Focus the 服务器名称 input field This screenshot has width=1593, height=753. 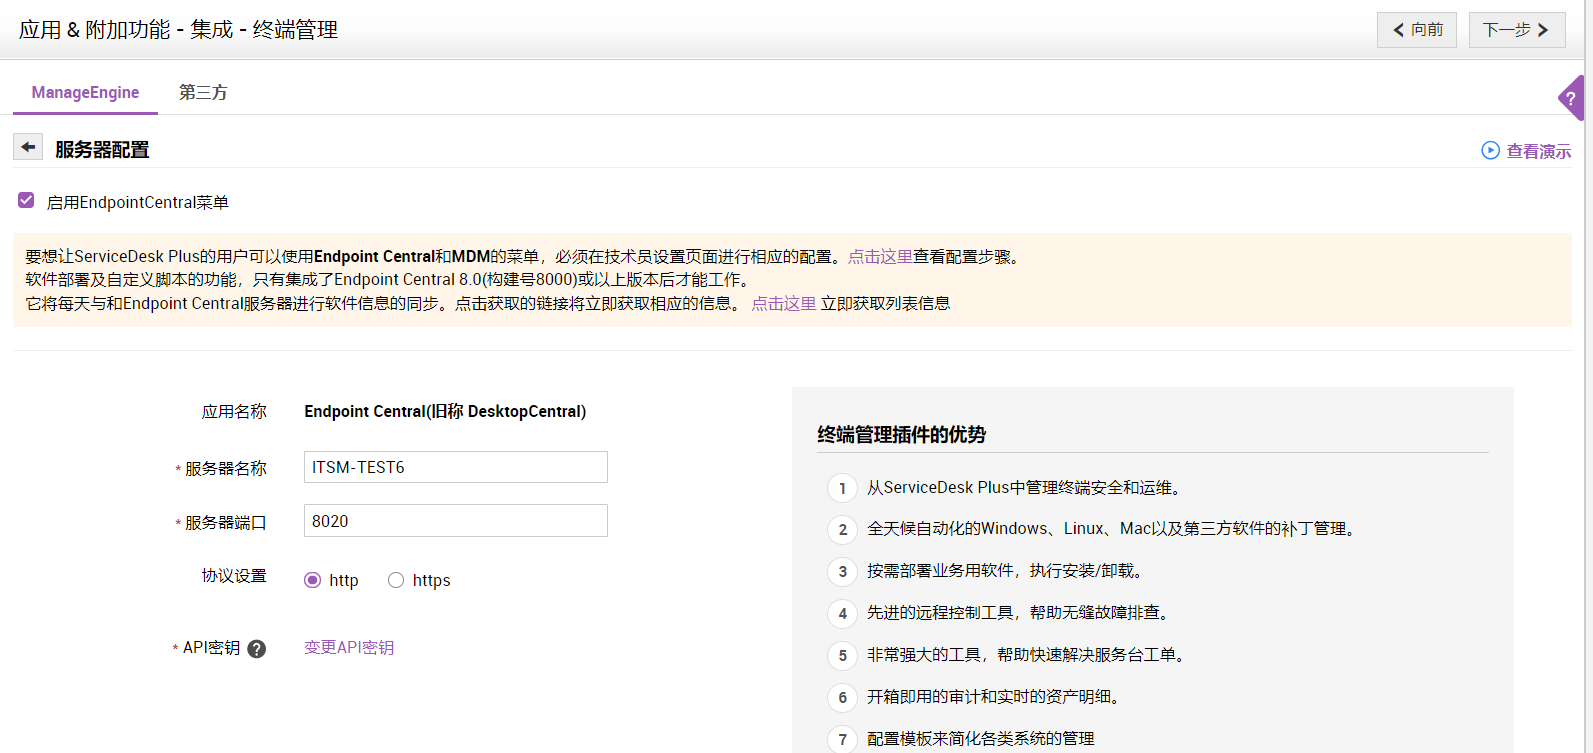456,467
